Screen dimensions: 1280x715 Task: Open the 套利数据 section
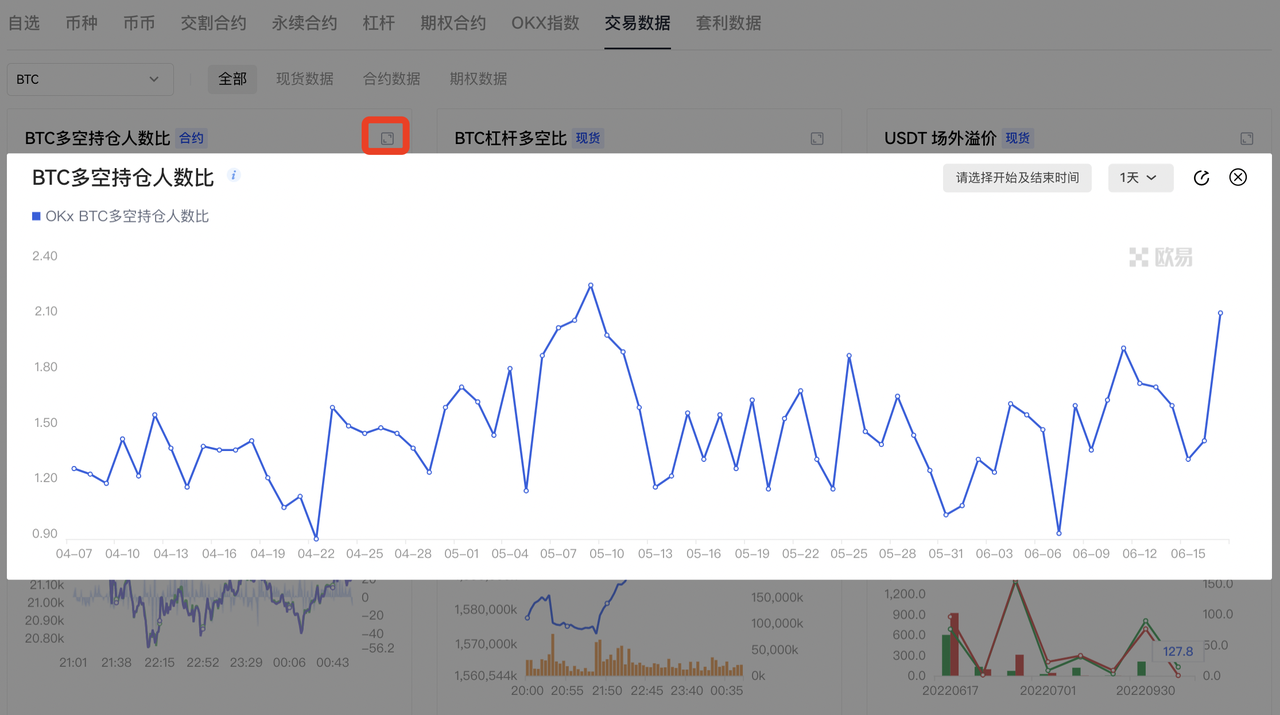728,23
